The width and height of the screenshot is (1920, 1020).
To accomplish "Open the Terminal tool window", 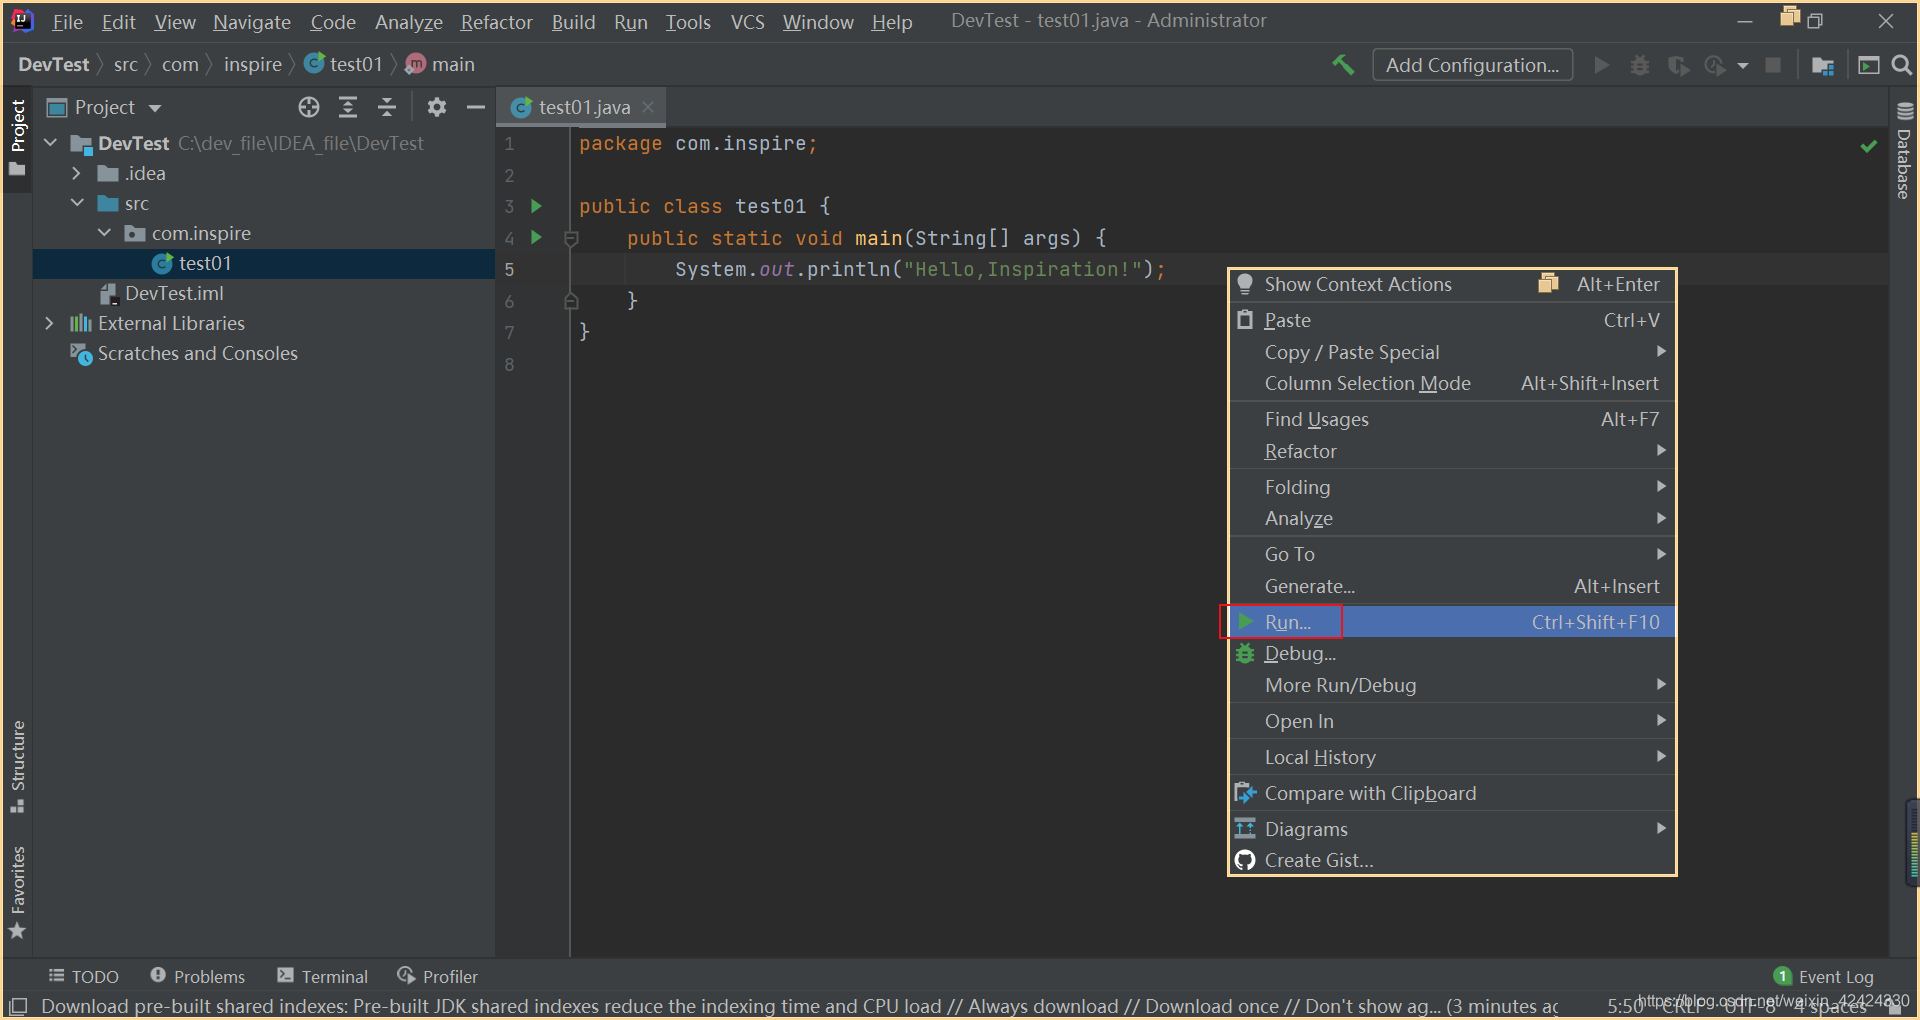I will (323, 976).
